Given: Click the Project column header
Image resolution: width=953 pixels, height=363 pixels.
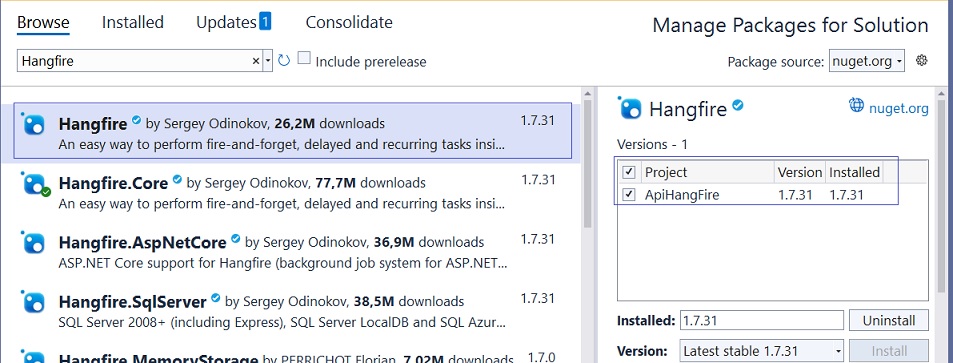Looking at the screenshot, I should (708, 173).
